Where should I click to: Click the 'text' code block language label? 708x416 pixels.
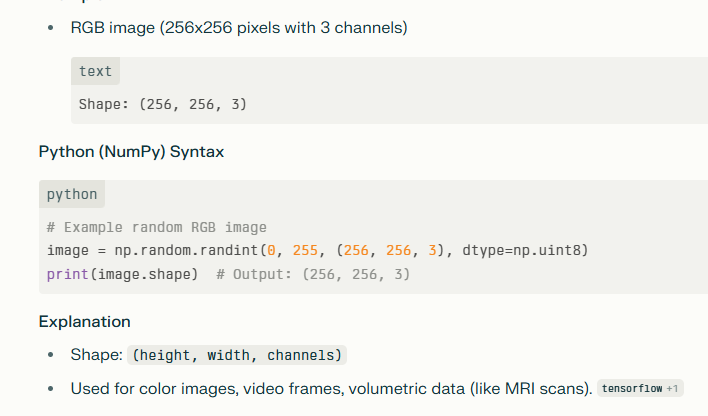[x=96, y=71]
